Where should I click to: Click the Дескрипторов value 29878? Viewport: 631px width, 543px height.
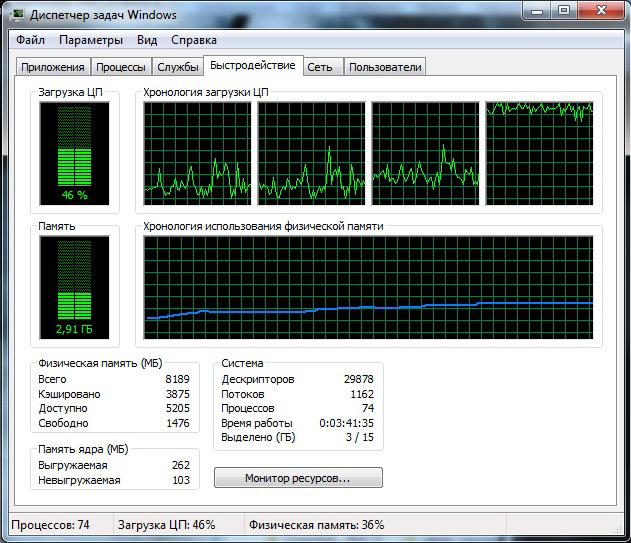pyautogui.click(x=359, y=379)
